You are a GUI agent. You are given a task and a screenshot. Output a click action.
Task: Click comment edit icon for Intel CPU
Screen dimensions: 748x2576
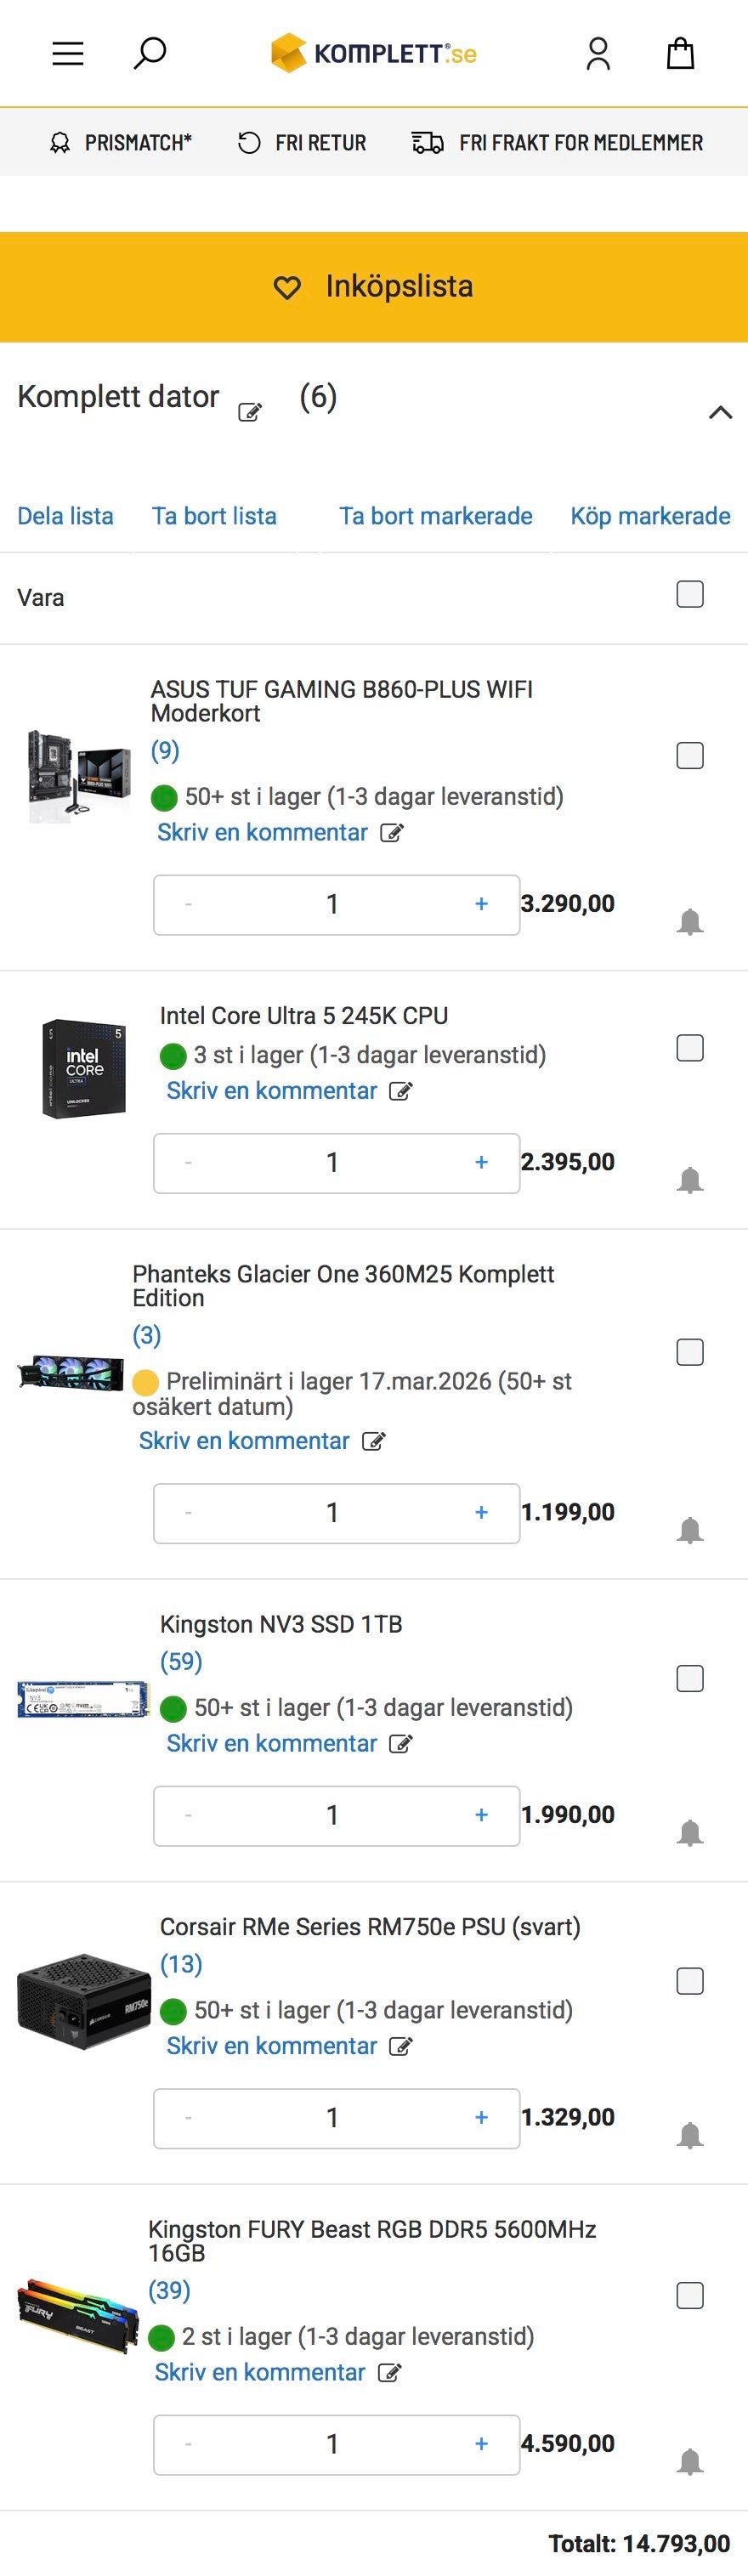(400, 1091)
